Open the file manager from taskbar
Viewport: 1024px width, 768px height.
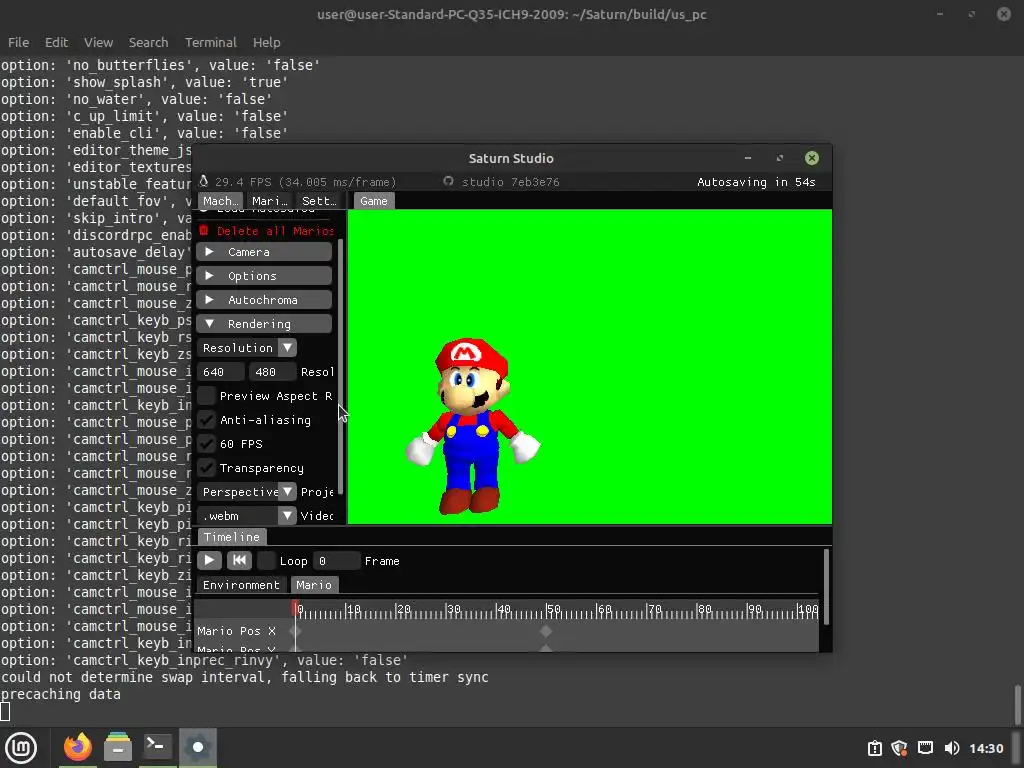coord(118,747)
